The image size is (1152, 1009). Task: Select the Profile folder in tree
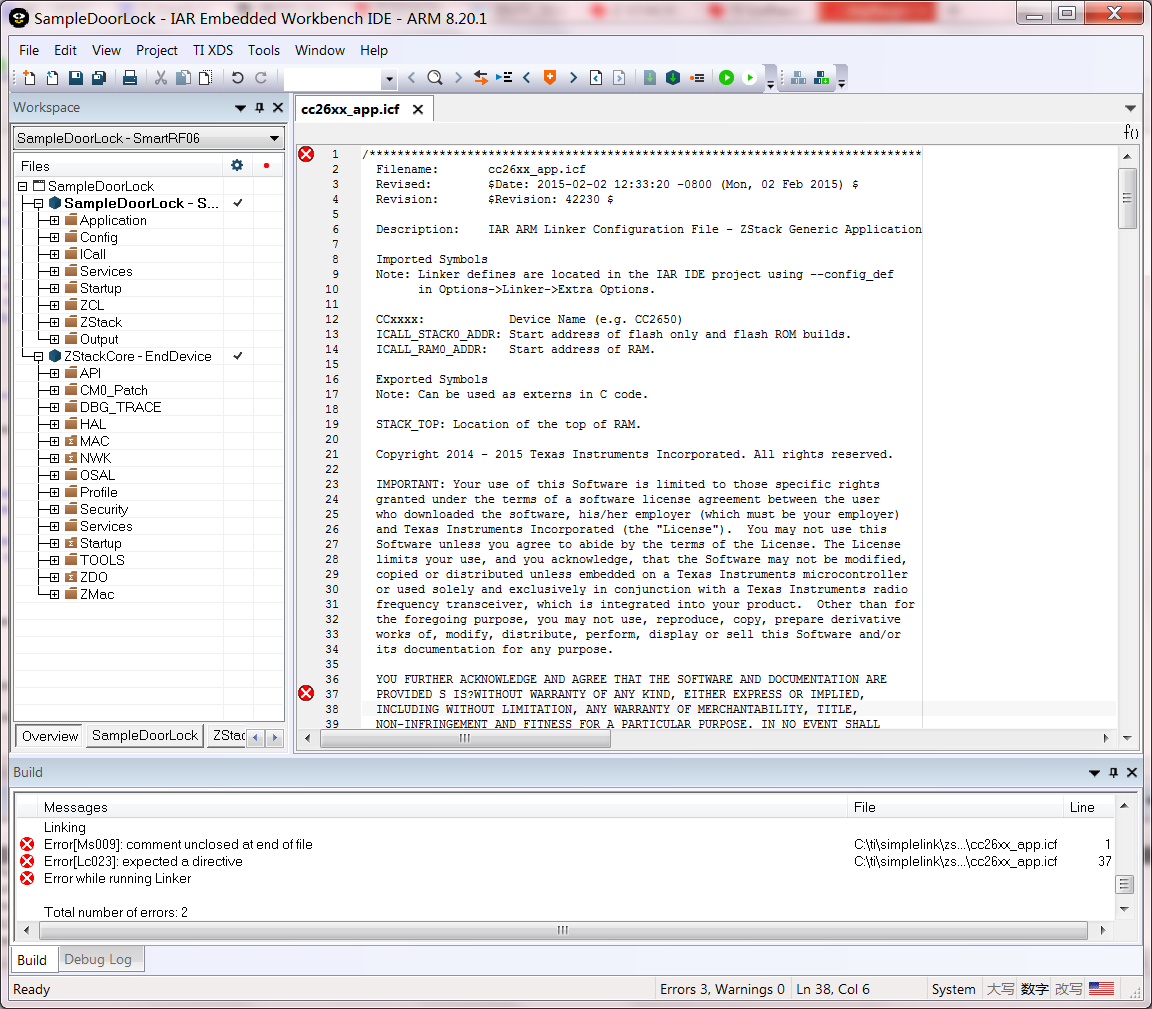tap(98, 492)
